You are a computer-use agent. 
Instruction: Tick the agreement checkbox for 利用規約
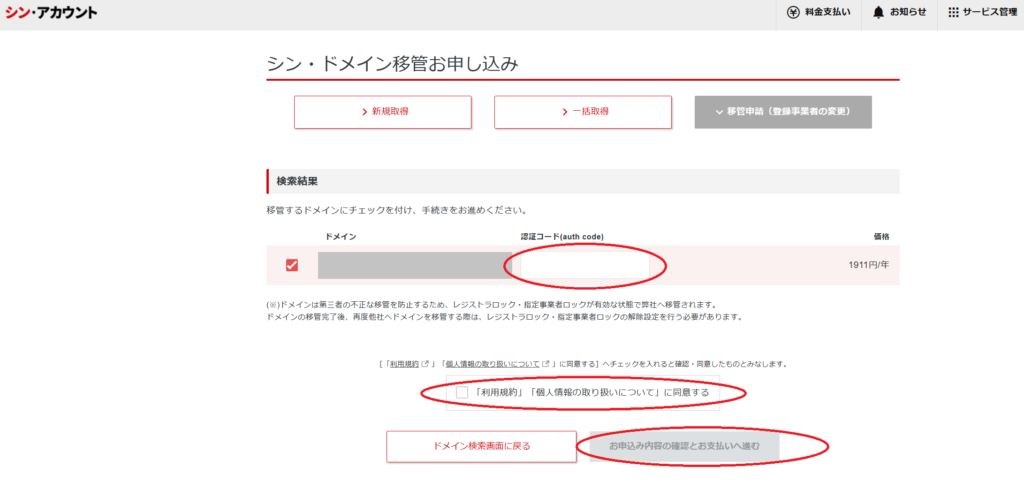coord(461,393)
